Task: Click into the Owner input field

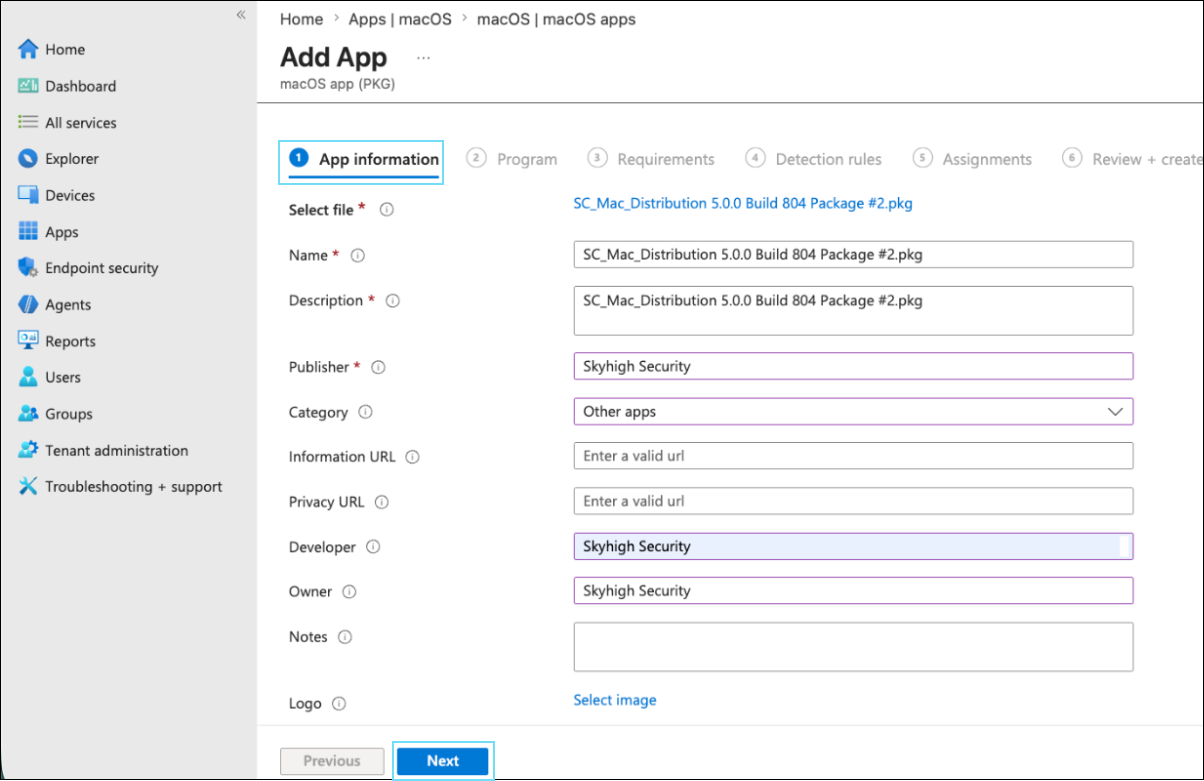Action: 853,590
